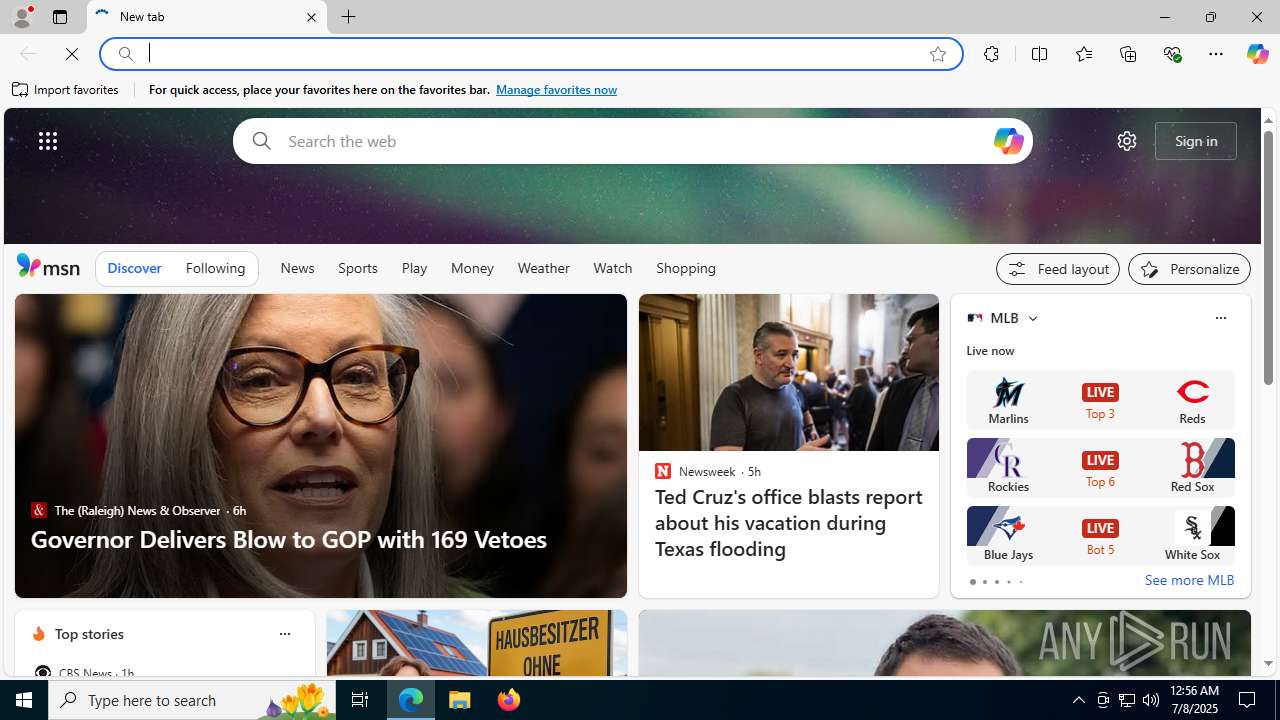Open File Explorer from taskbar
This screenshot has width=1280, height=720.
(x=460, y=700)
